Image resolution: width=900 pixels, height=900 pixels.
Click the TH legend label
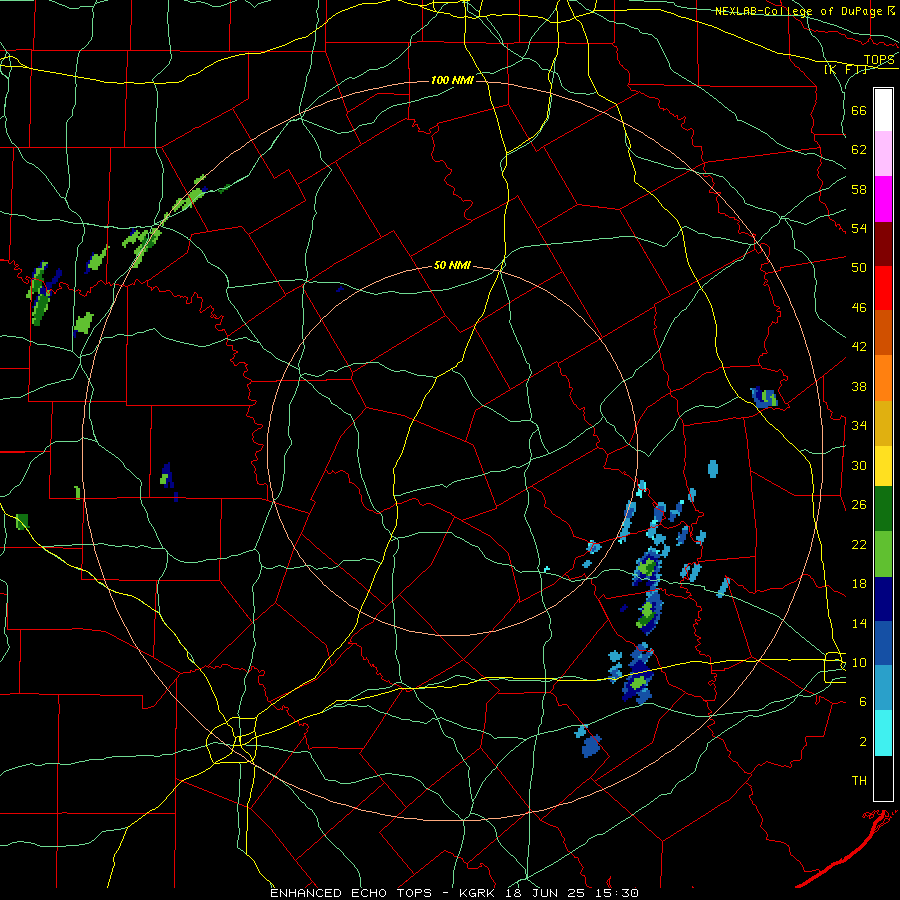point(859,781)
